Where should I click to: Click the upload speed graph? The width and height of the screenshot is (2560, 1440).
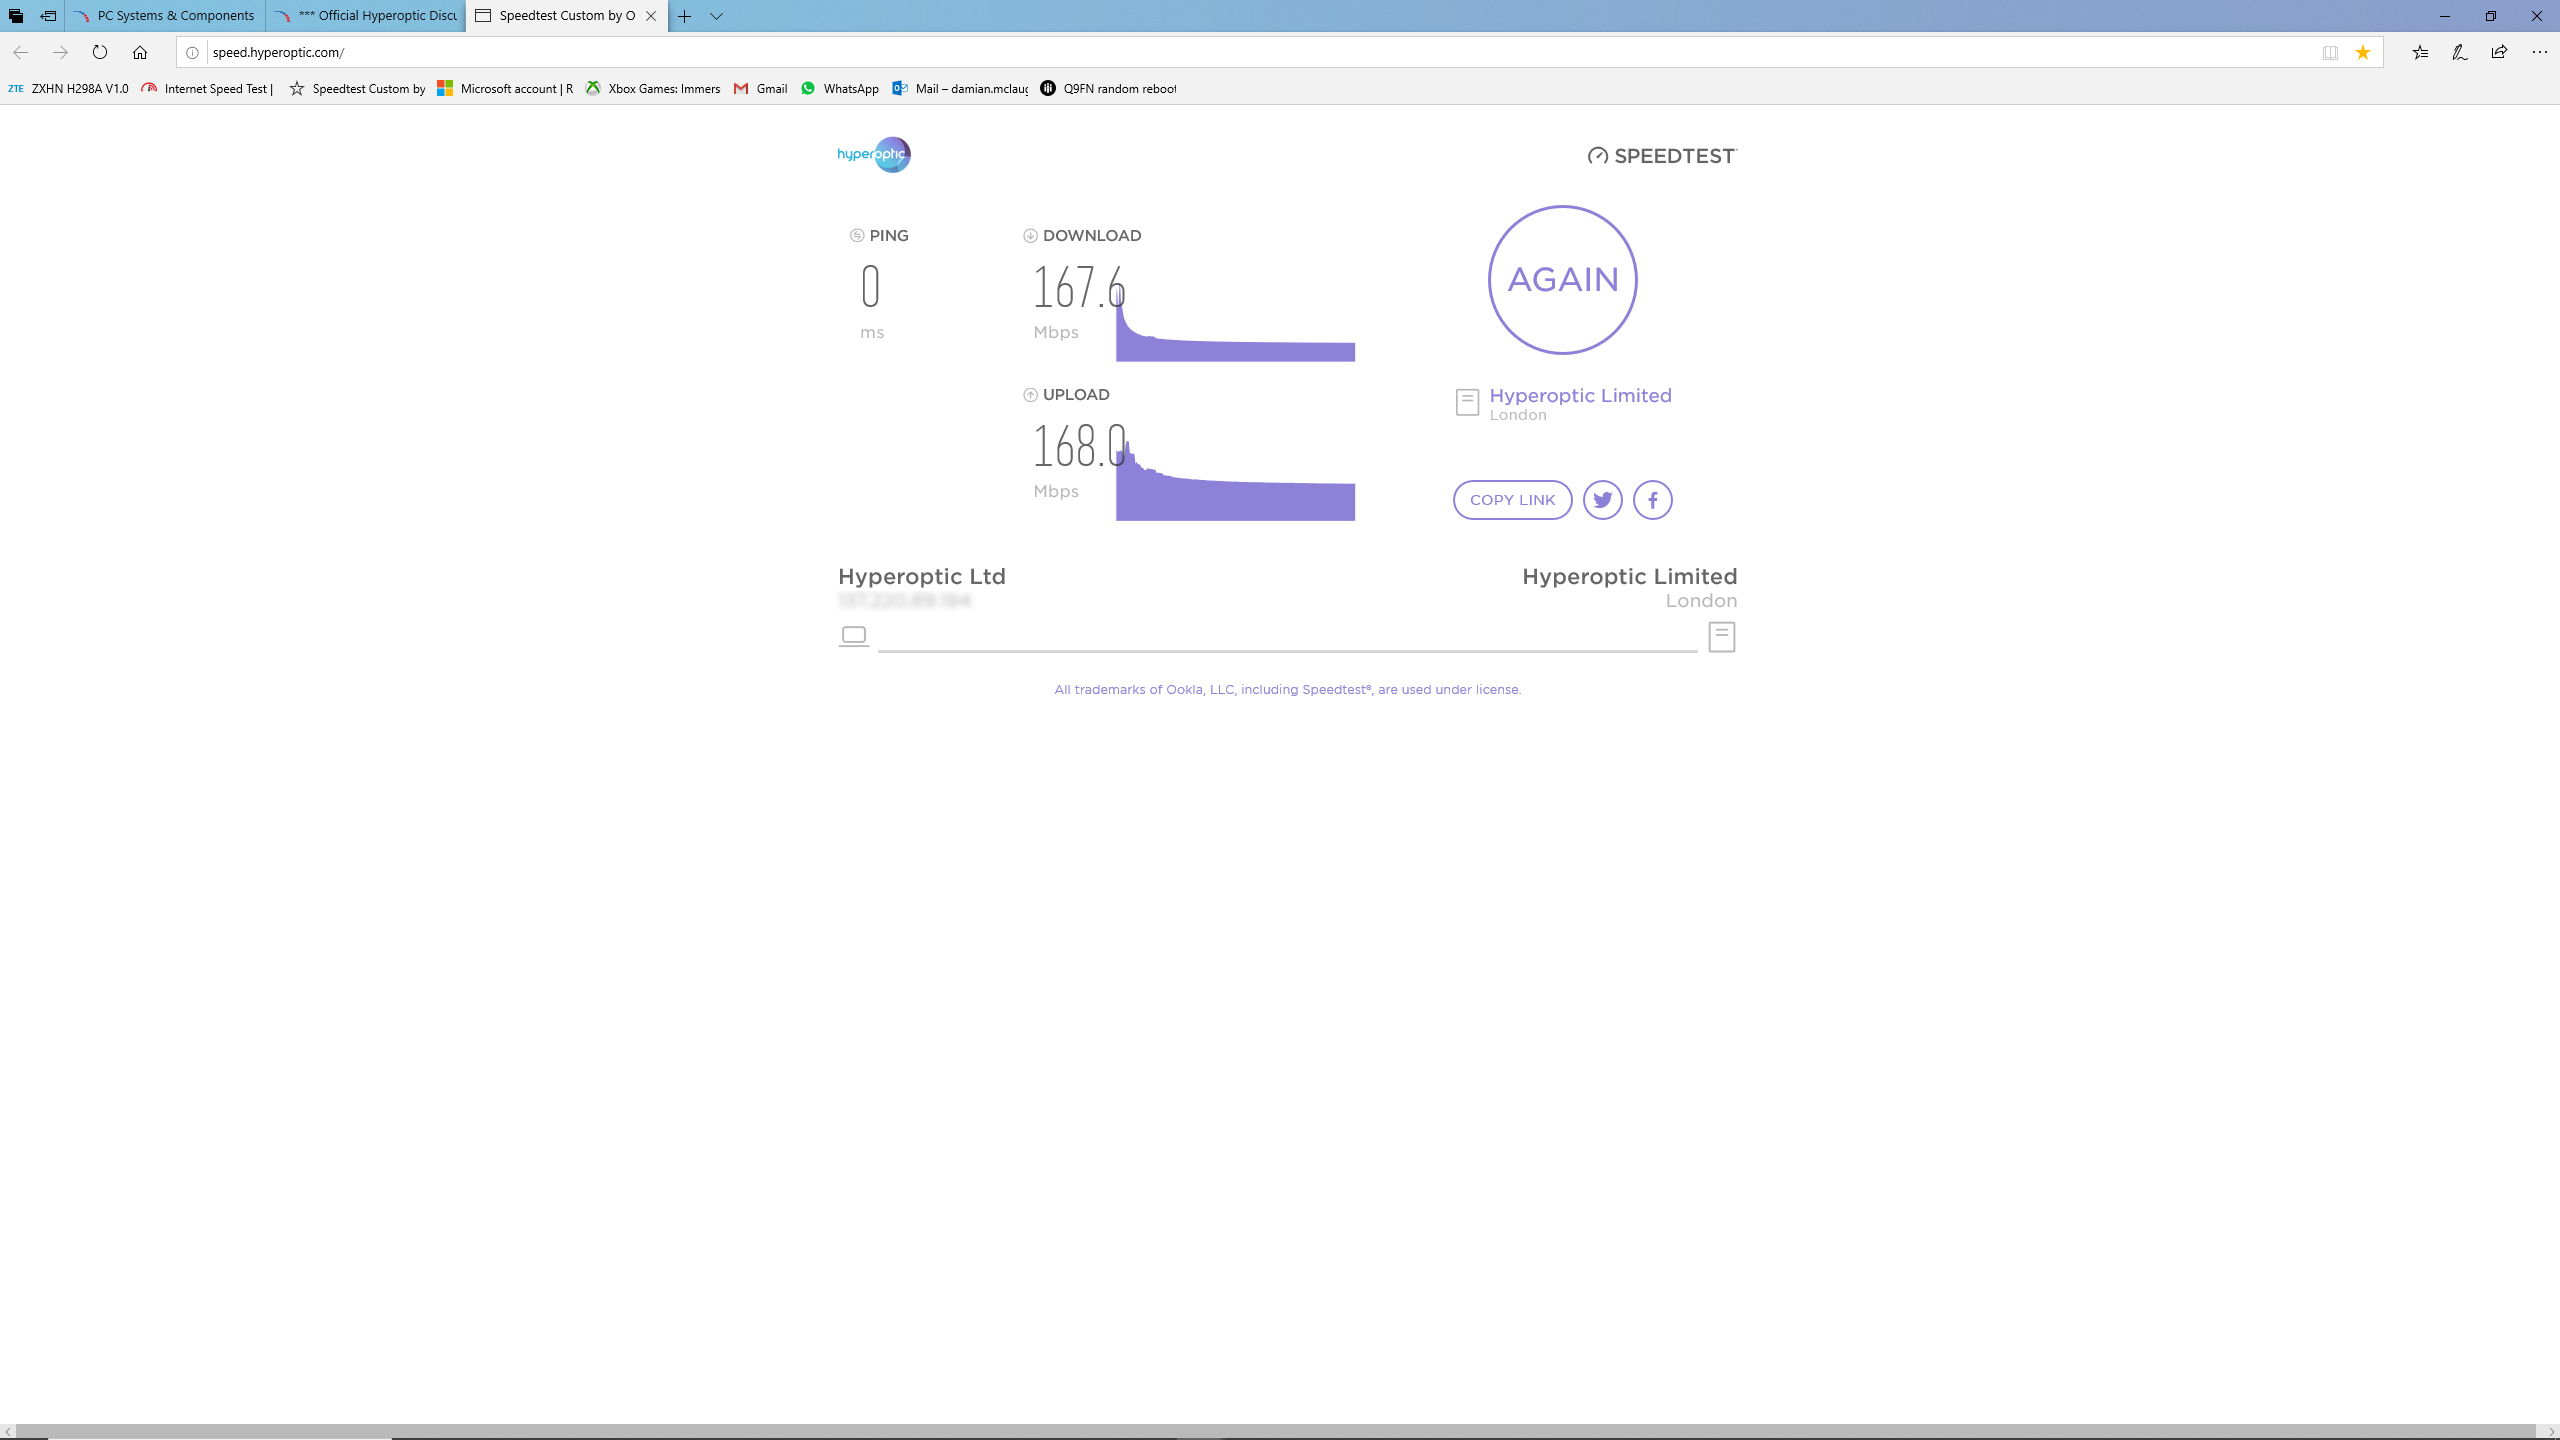coord(1235,482)
